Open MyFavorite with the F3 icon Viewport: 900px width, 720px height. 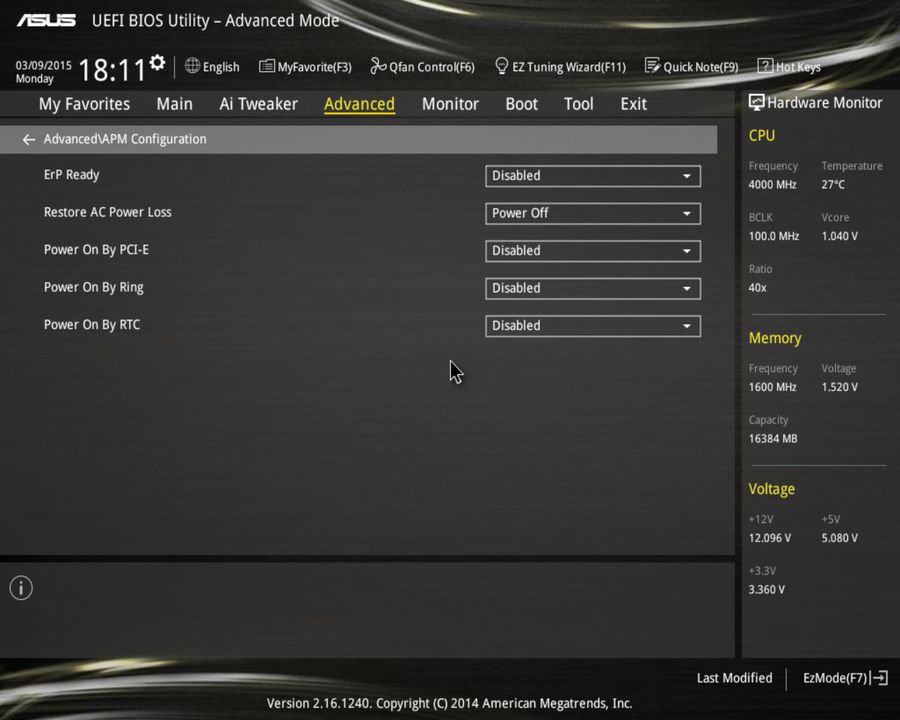coord(305,66)
